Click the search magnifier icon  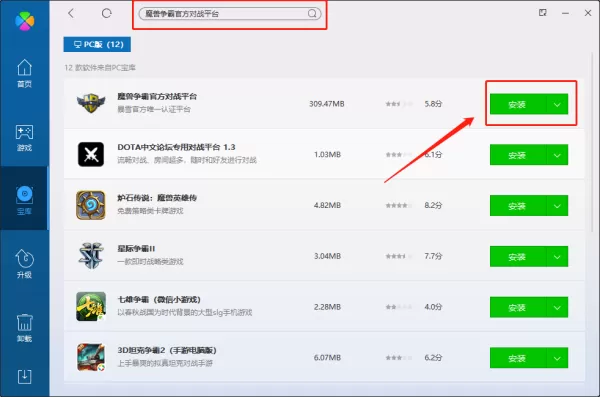[x=312, y=14]
